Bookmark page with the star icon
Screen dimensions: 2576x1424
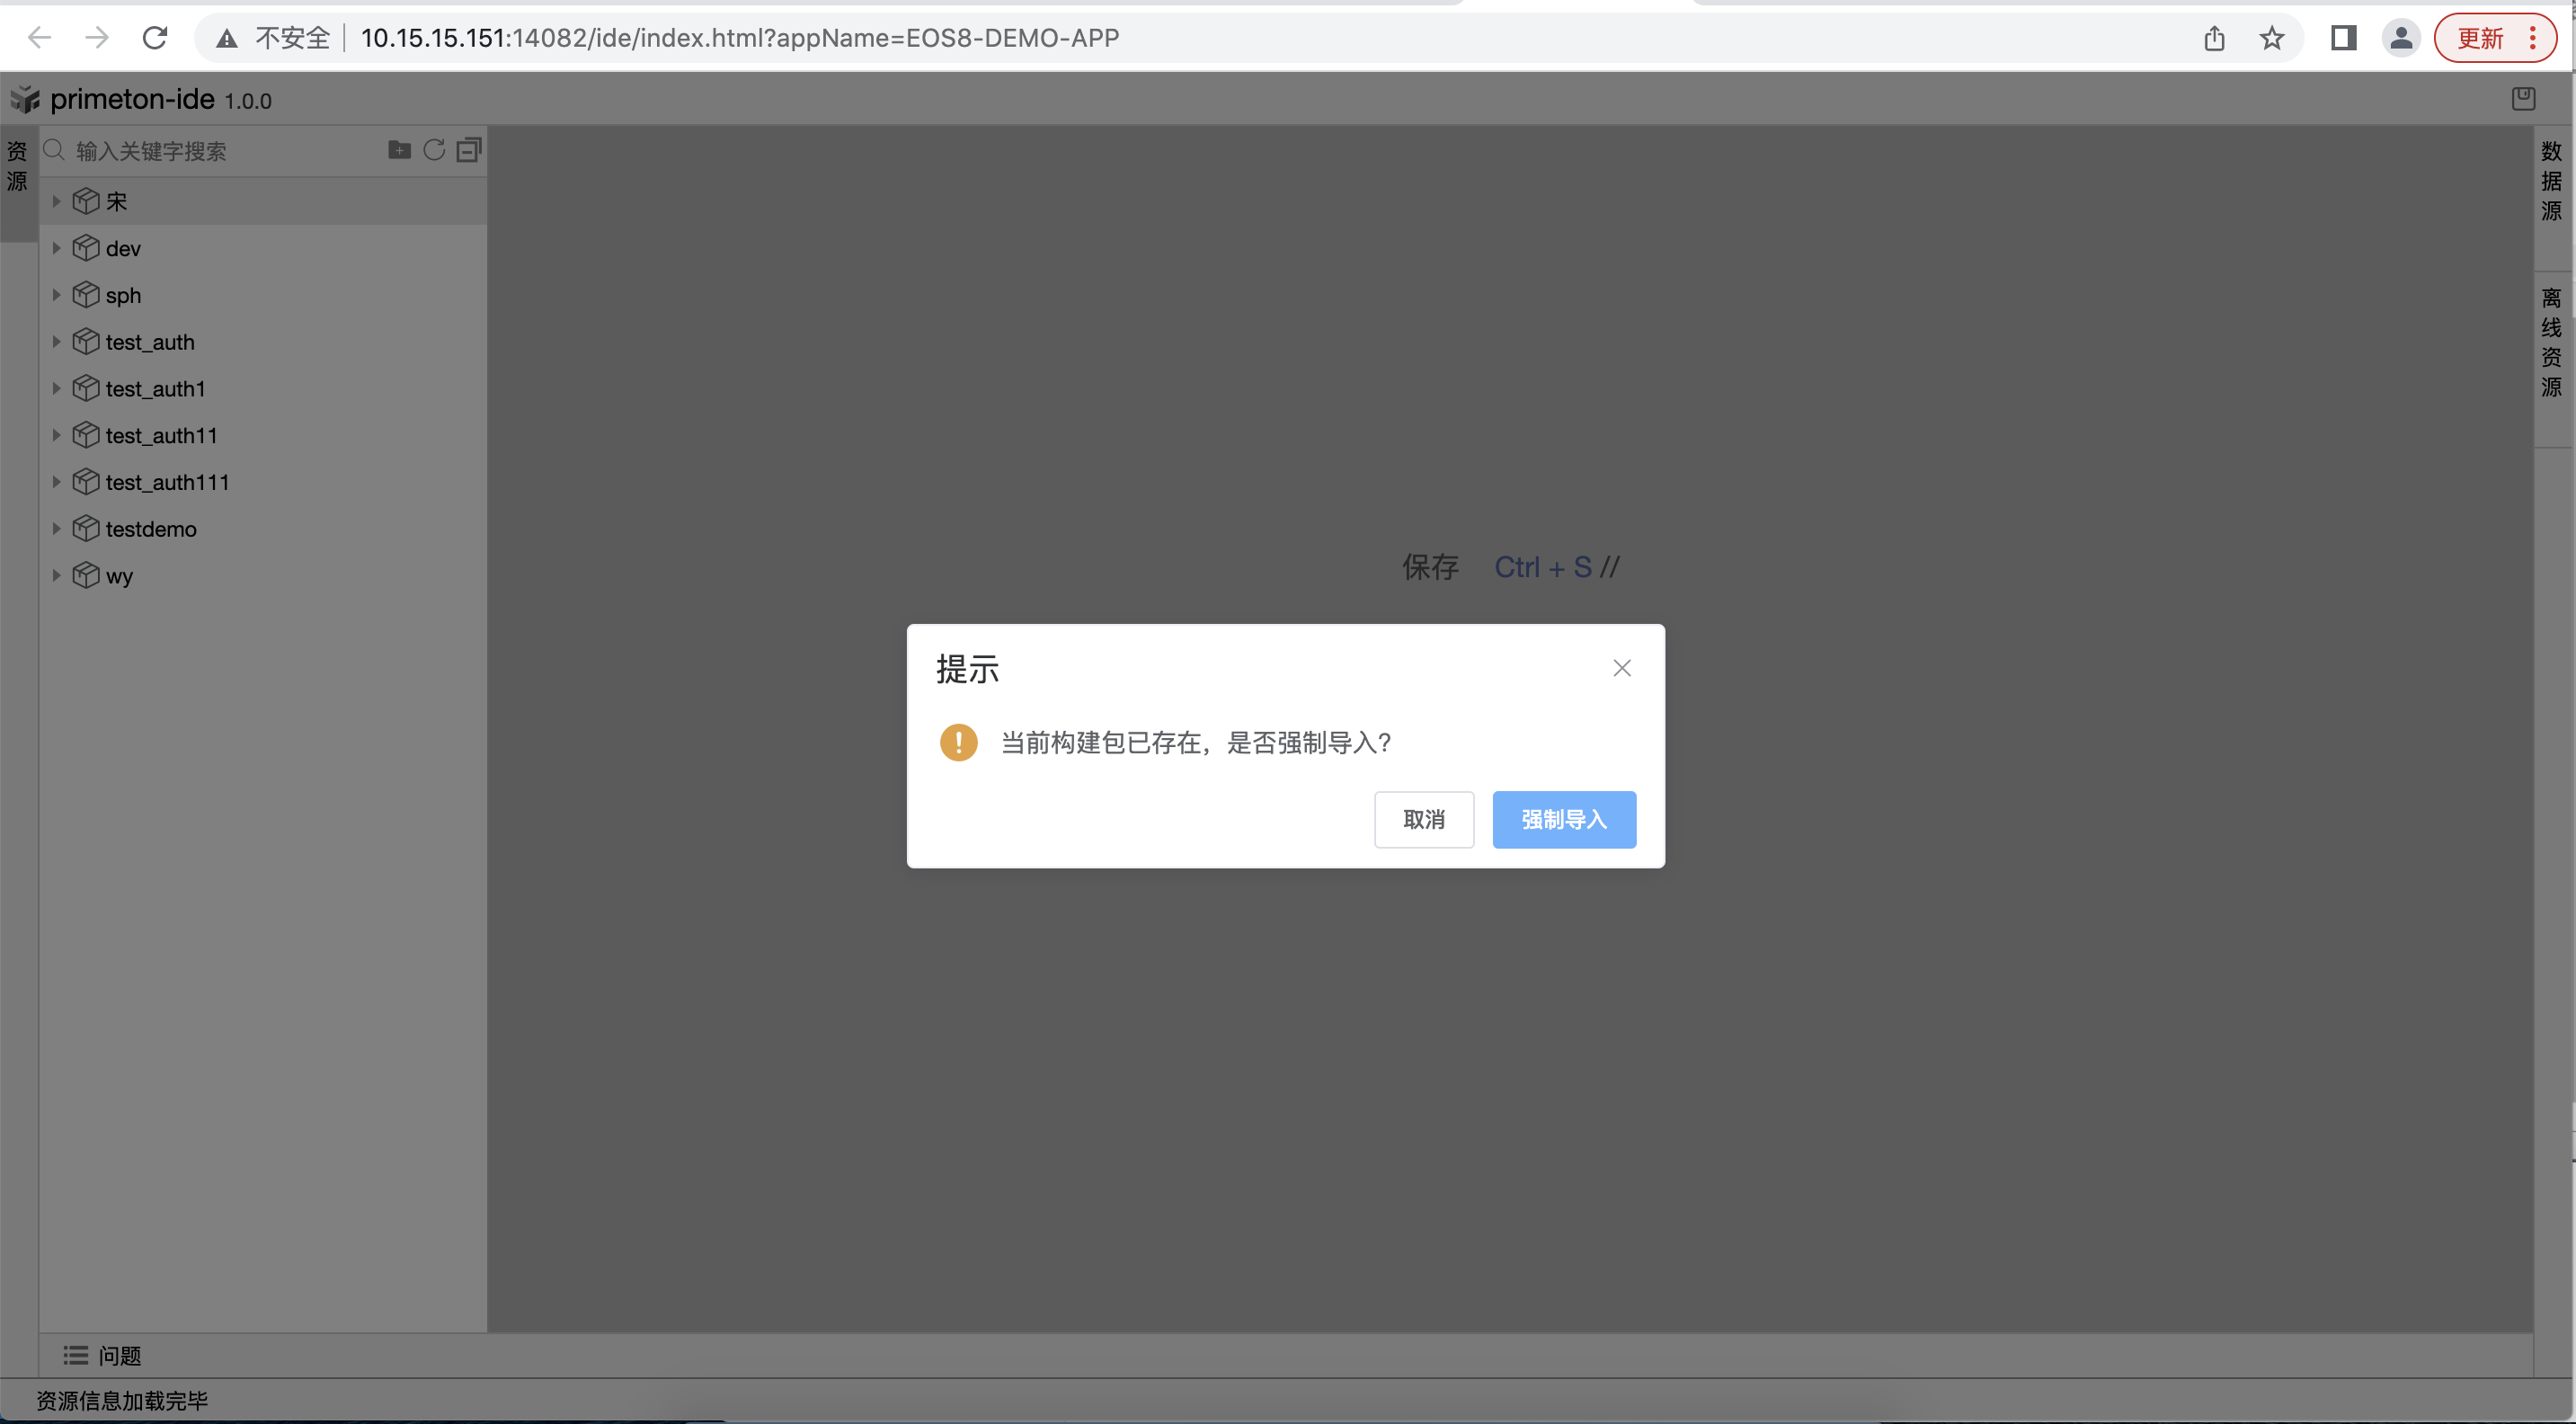click(2272, 38)
